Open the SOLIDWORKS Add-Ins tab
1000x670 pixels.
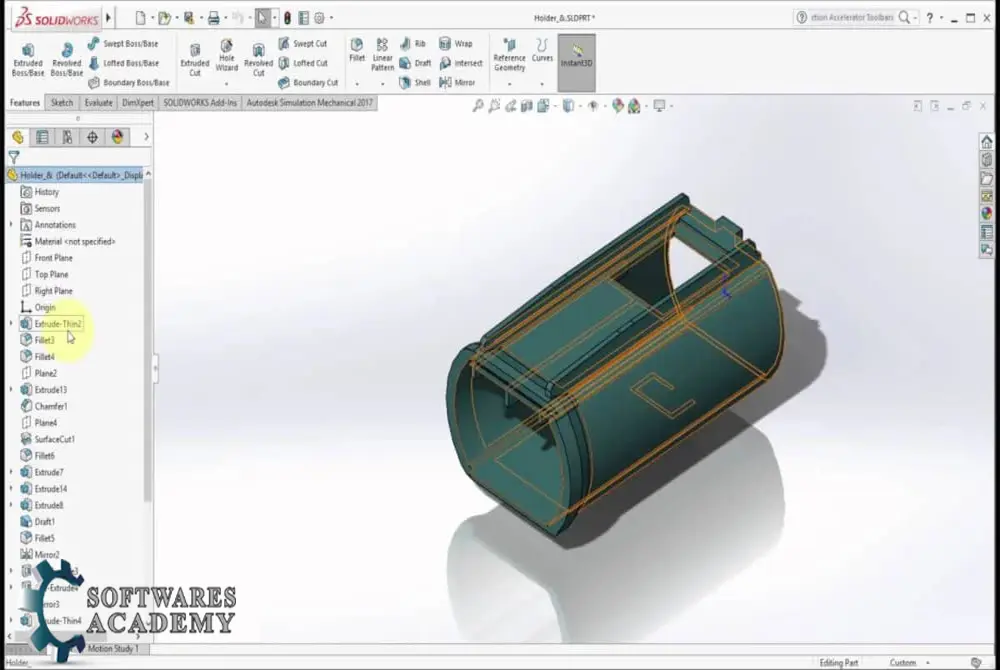pyautogui.click(x=200, y=103)
